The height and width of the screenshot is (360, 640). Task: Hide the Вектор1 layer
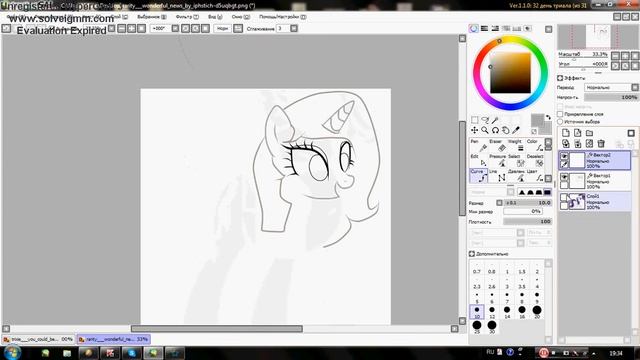point(564,177)
